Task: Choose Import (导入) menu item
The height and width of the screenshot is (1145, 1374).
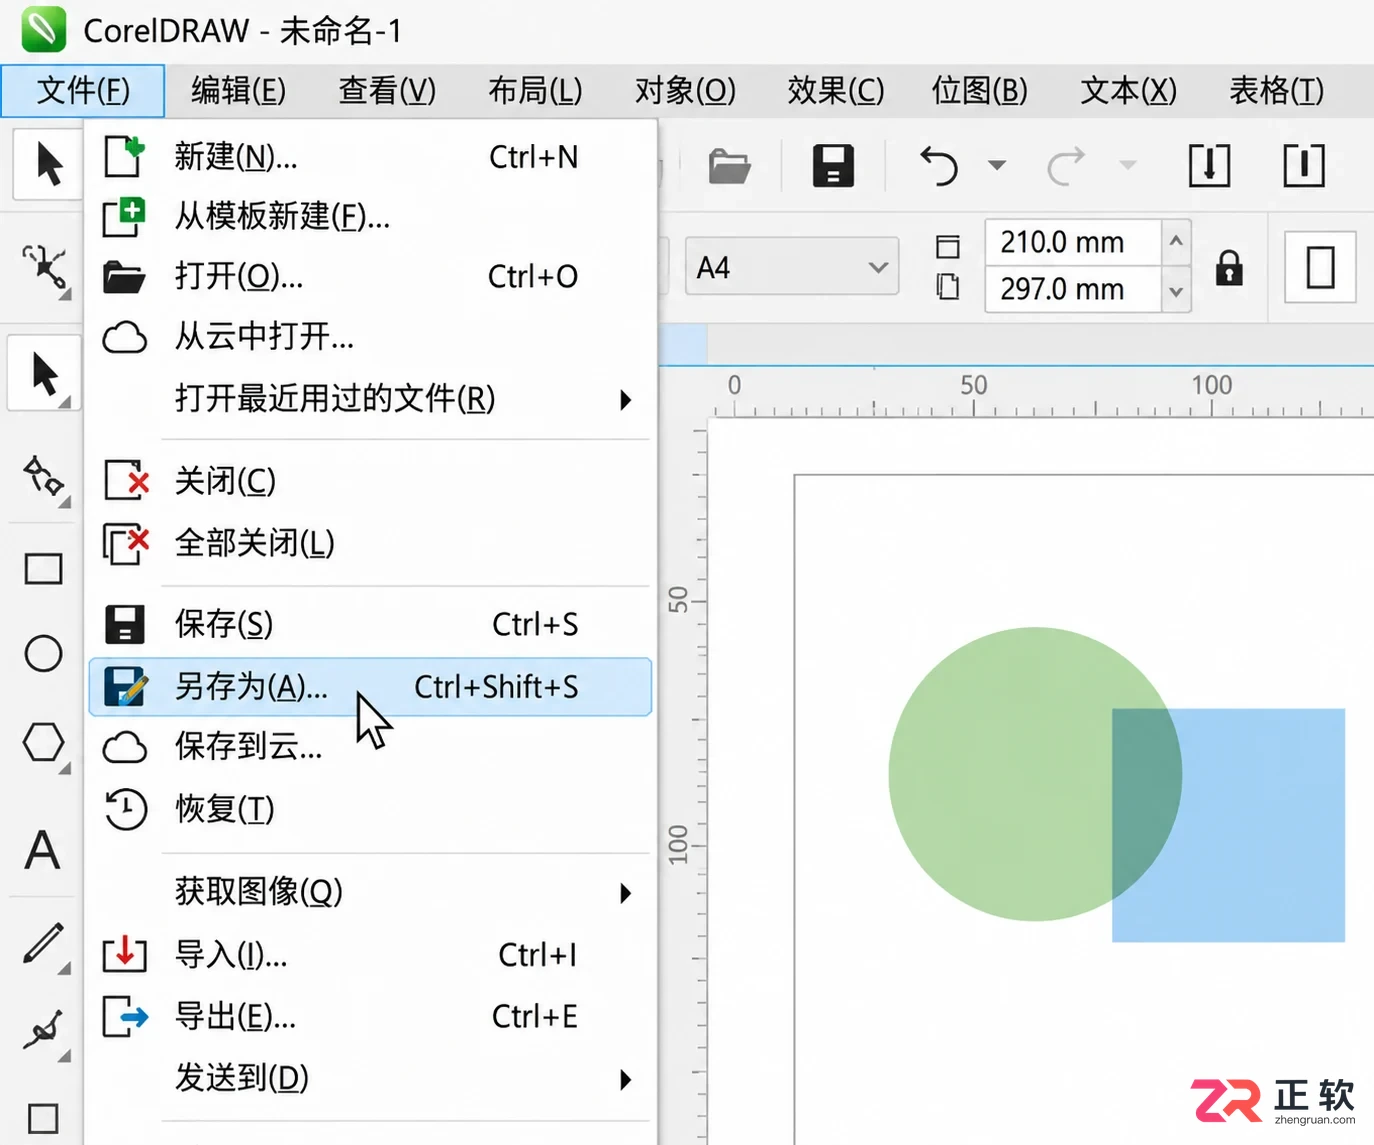Action: [370, 955]
